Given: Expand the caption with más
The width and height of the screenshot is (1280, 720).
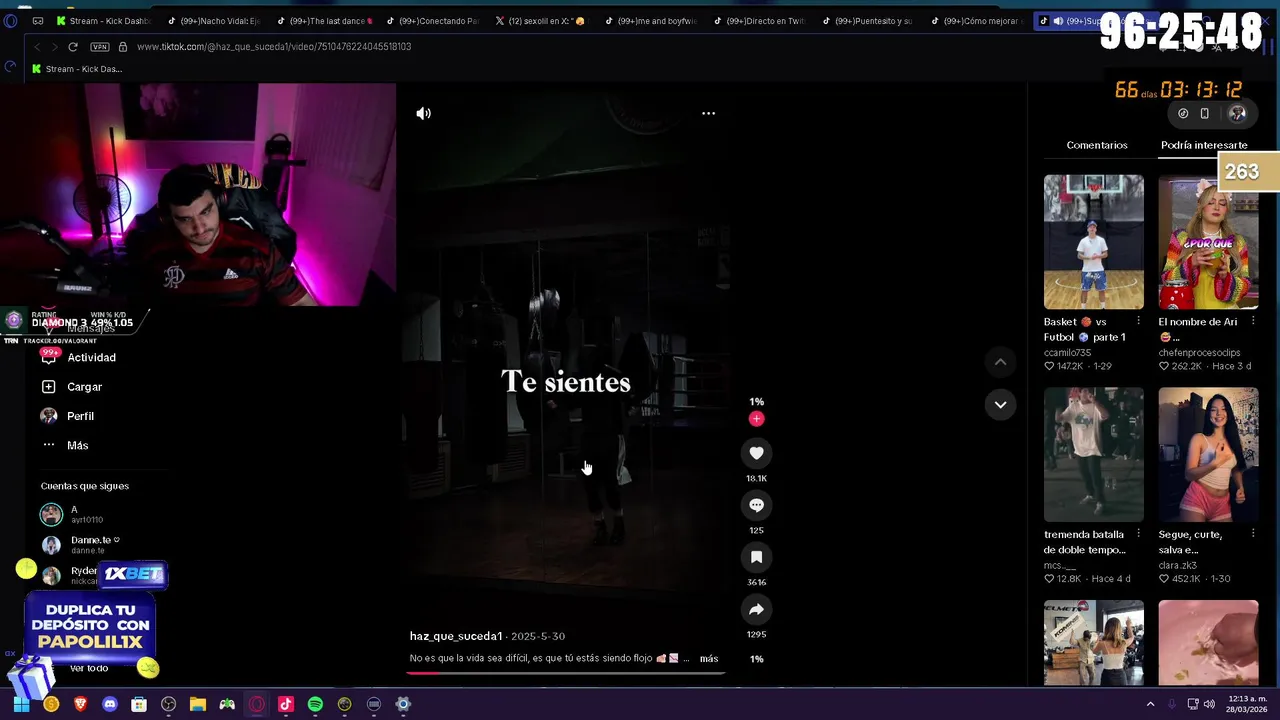Looking at the screenshot, I should coord(709,659).
